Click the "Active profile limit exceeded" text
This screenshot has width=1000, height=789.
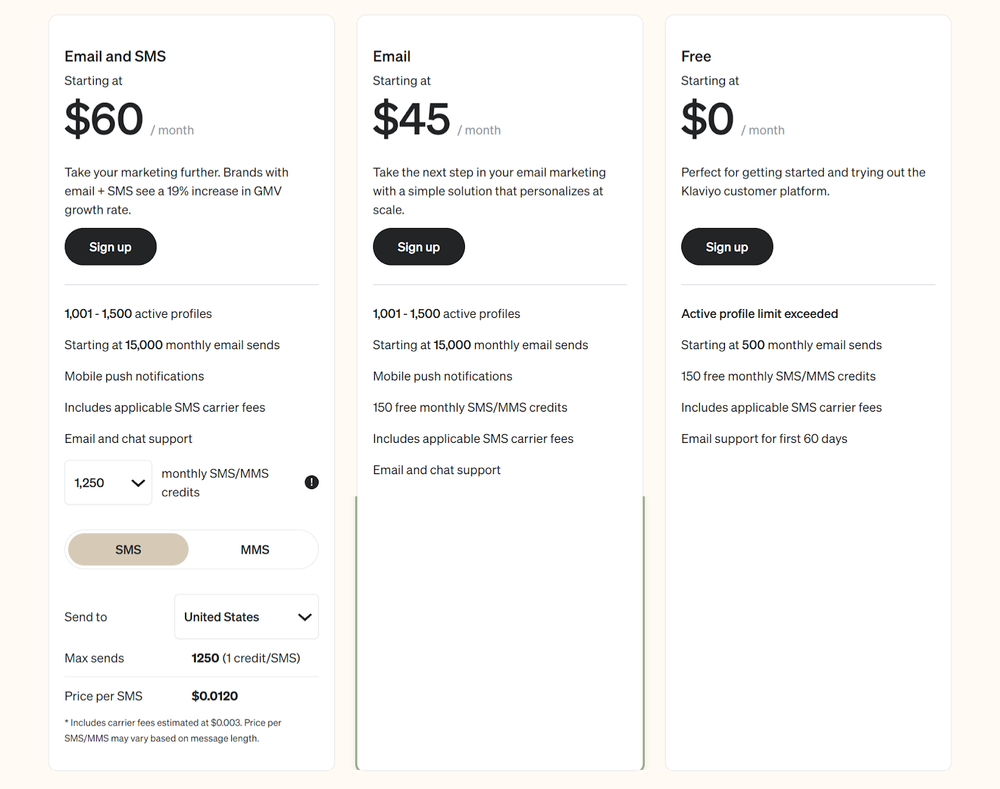760,314
